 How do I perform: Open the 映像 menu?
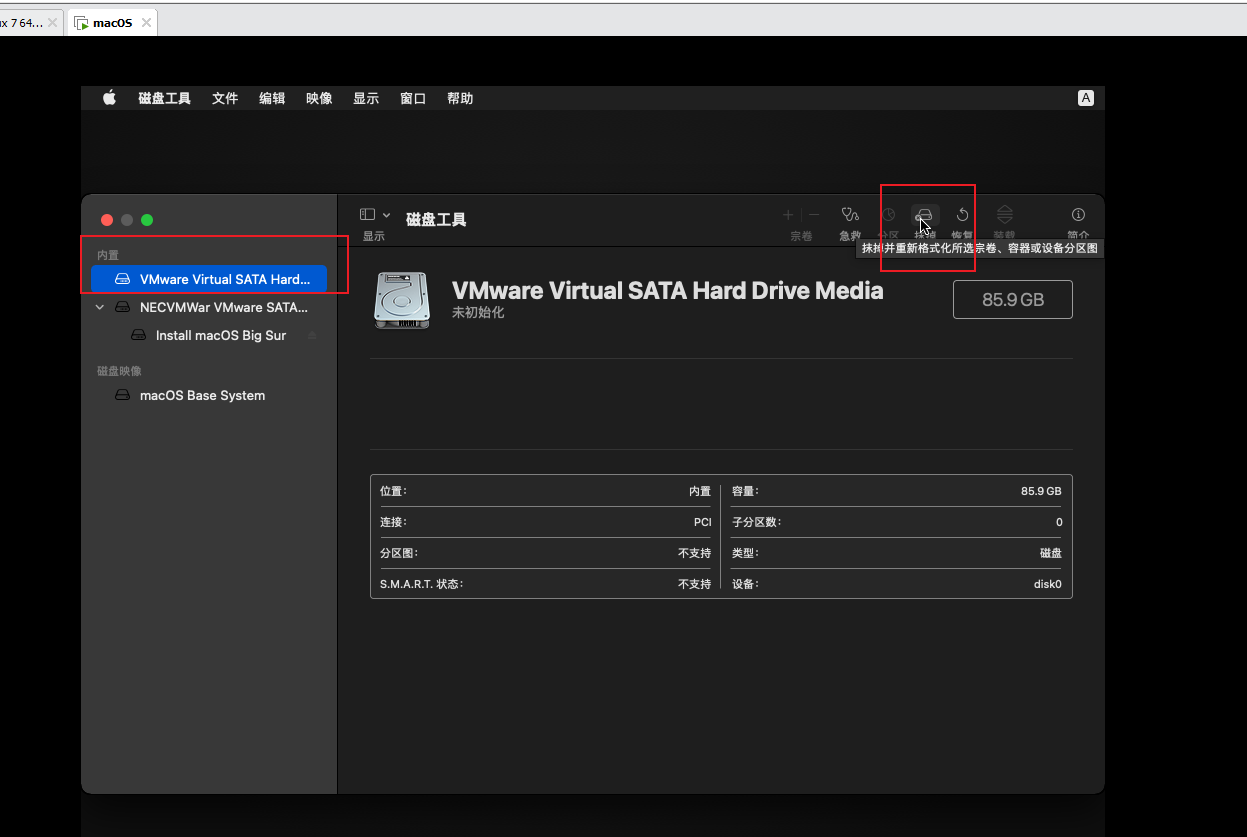pyautogui.click(x=319, y=98)
